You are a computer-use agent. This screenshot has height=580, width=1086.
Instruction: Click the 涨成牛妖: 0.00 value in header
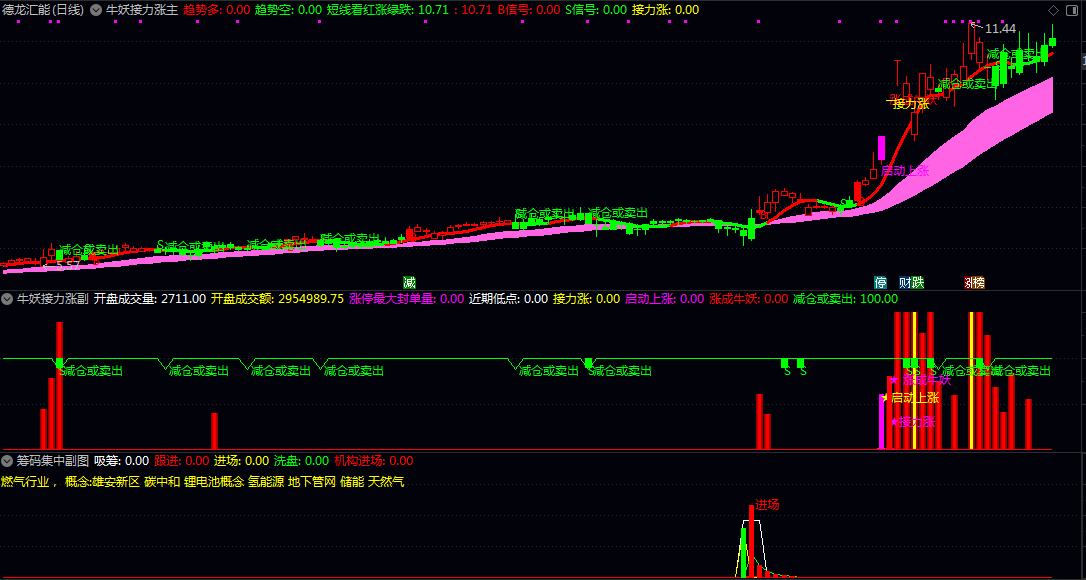pyautogui.click(x=749, y=299)
